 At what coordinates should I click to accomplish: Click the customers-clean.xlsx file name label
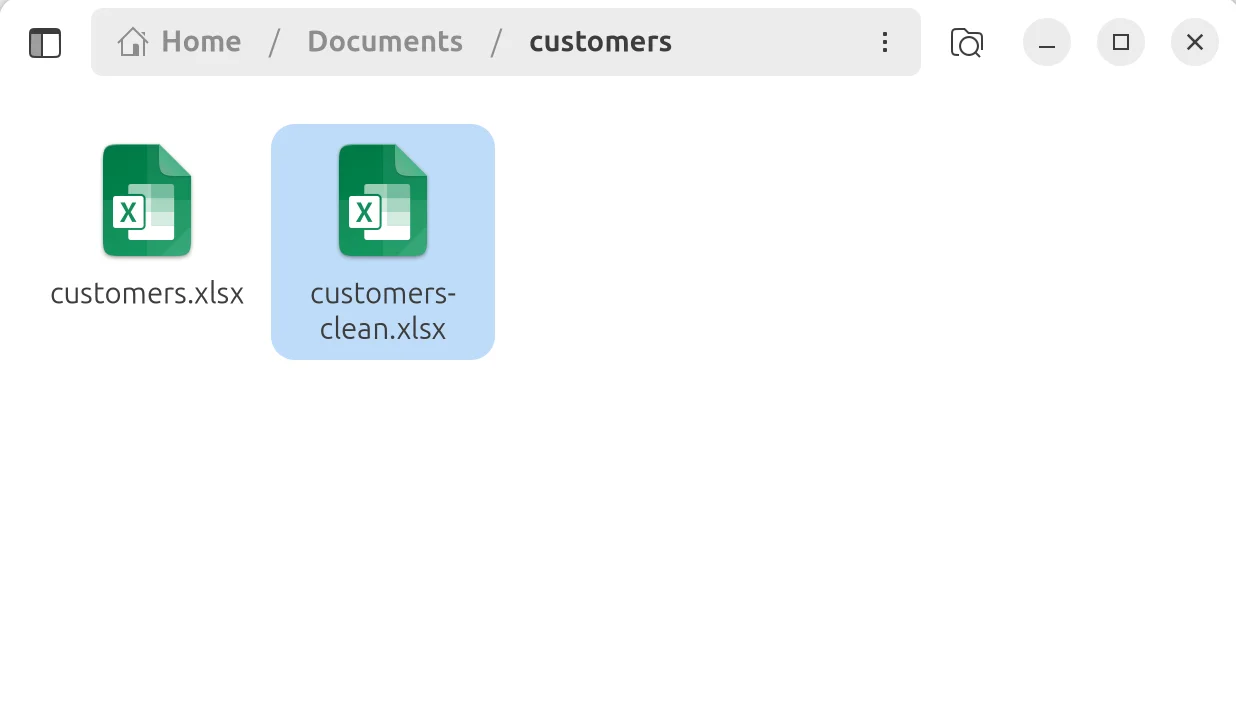pos(383,311)
